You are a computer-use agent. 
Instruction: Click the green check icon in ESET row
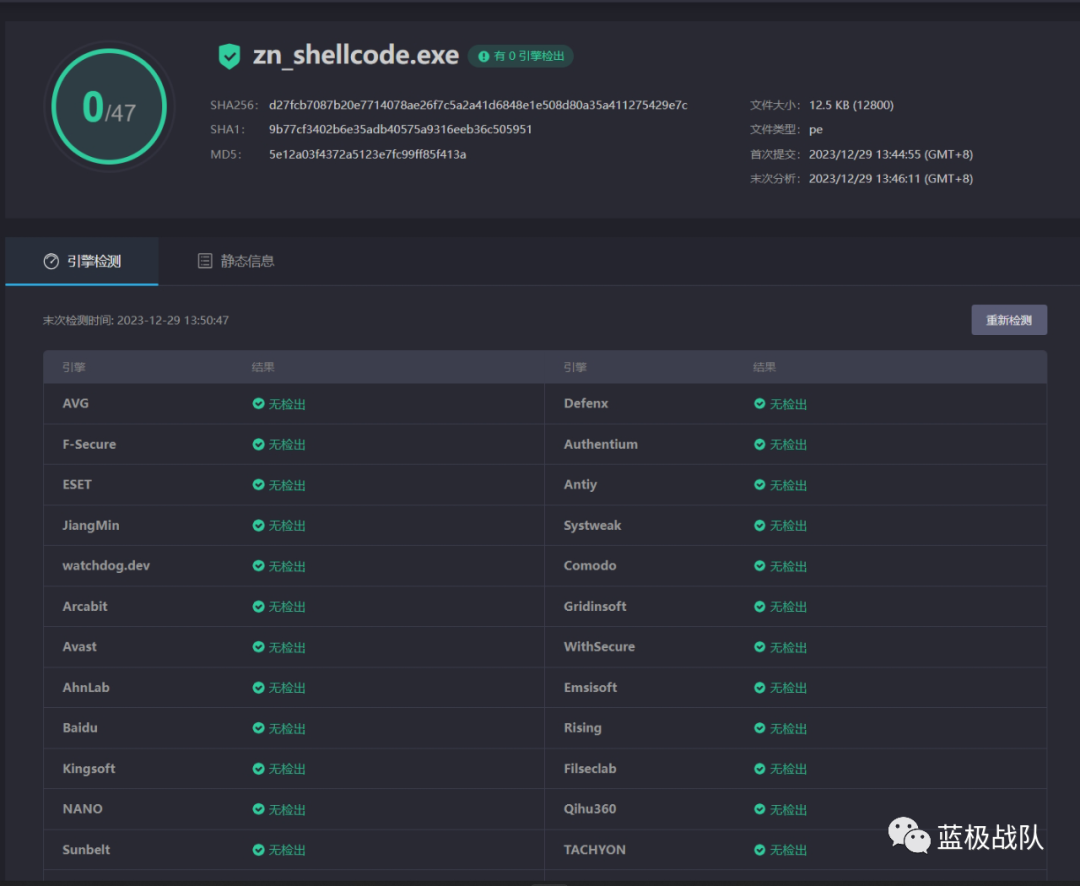(x=258, y=485)
